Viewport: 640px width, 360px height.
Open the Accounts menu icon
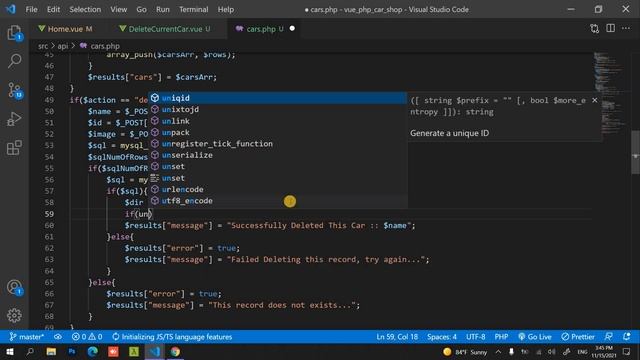click(x=14, y=287)
